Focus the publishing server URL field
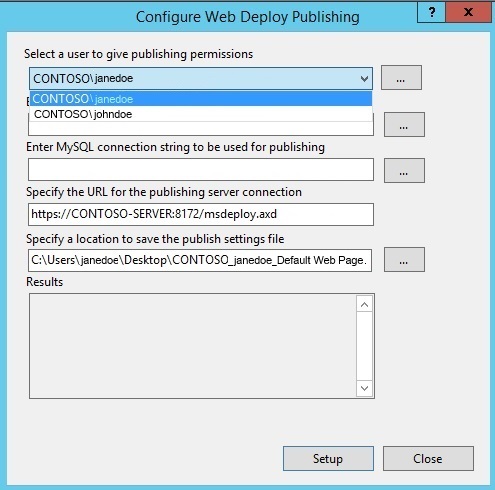This screenshot has width=495, height=490. 201,214
